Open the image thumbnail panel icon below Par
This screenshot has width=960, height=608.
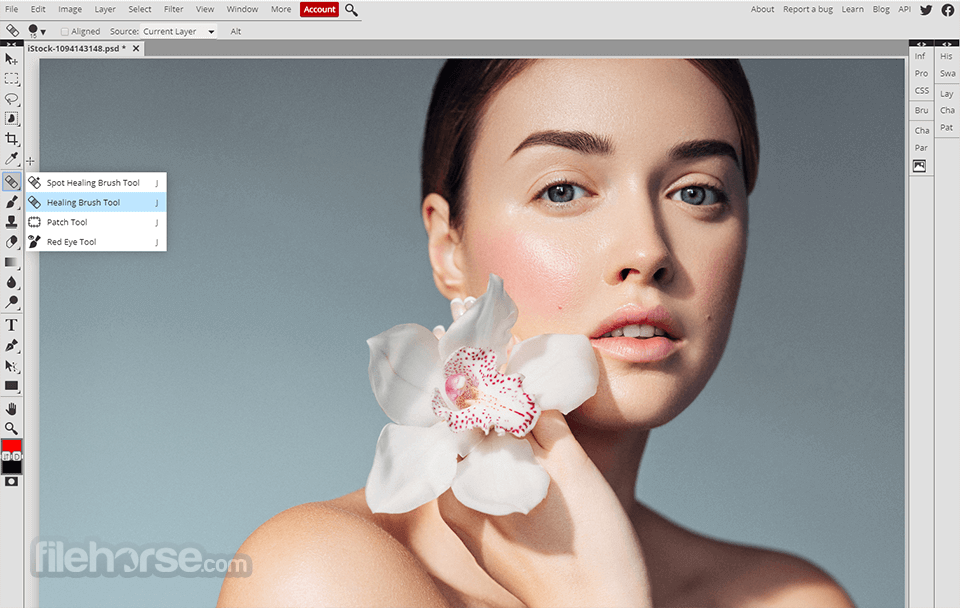point(920,166)
